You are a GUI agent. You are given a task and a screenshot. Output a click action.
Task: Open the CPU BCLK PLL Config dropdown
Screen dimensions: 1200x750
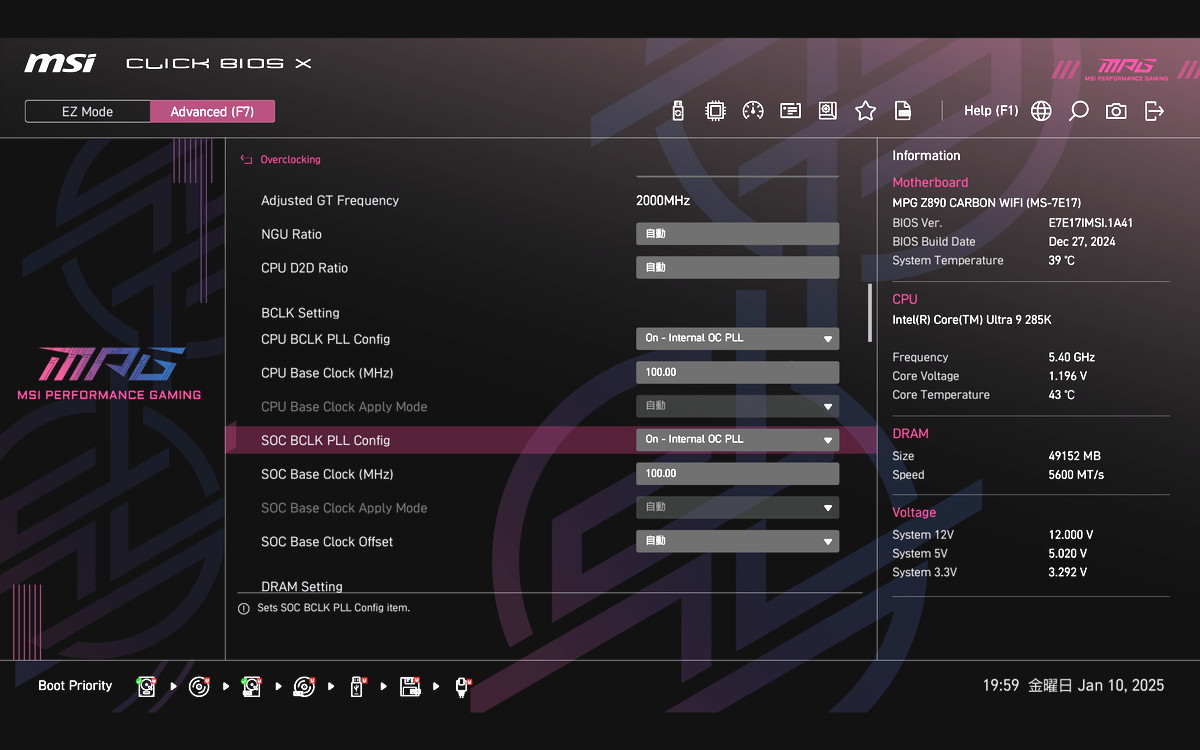pos(737,339)
